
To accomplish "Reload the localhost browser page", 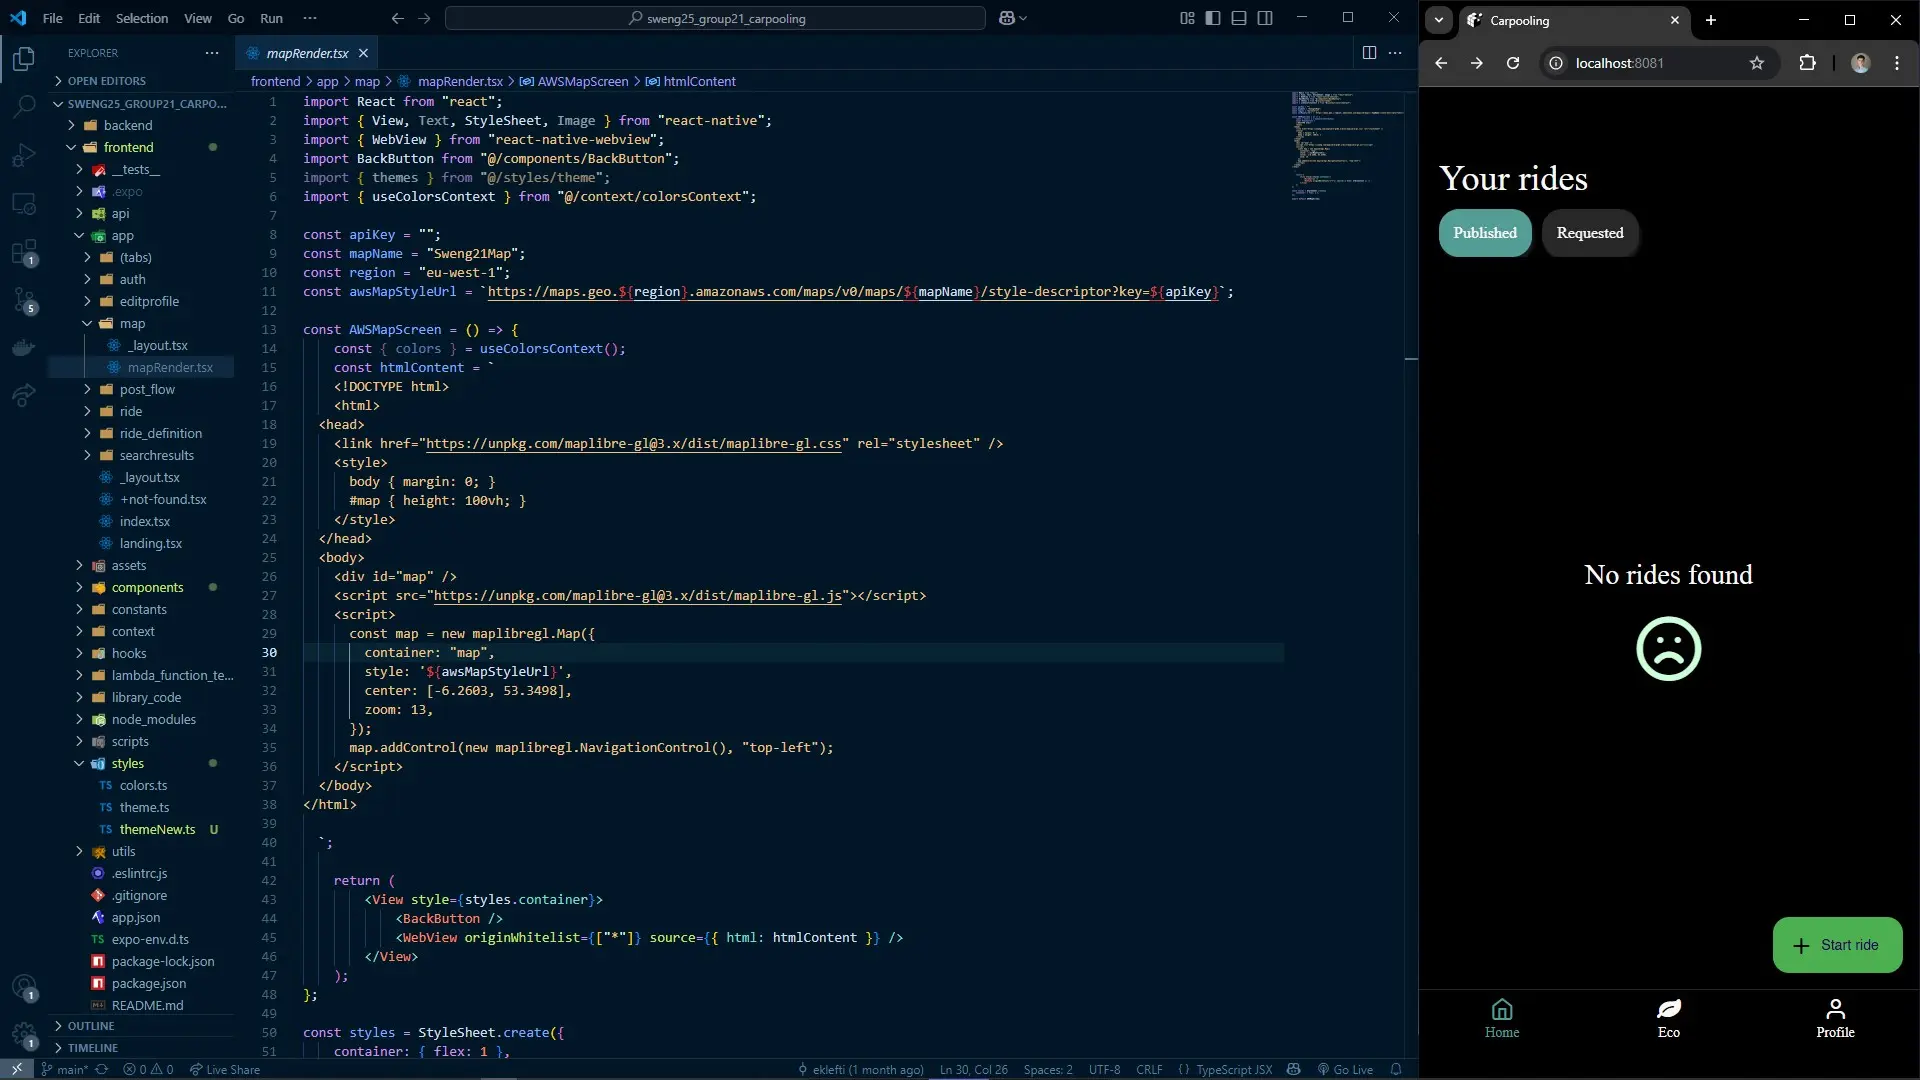I will click(x=1513, y=63).
